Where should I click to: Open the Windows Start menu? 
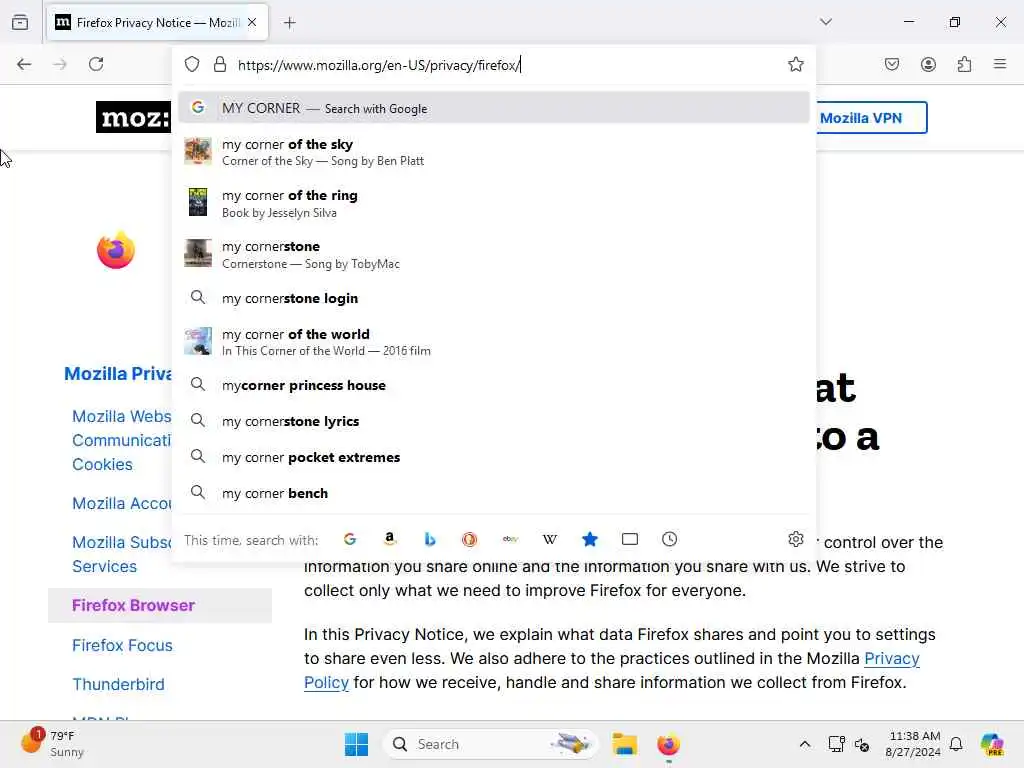[357, 744]
